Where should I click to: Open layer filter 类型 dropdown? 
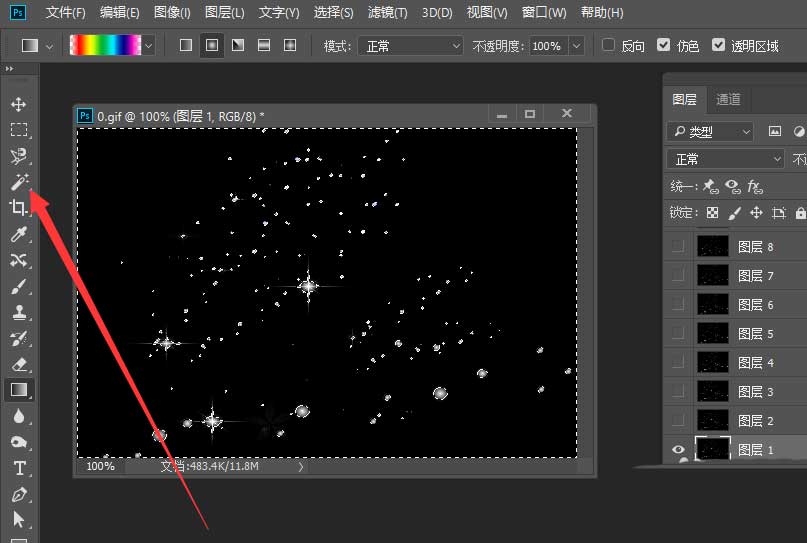coord(710,132)
